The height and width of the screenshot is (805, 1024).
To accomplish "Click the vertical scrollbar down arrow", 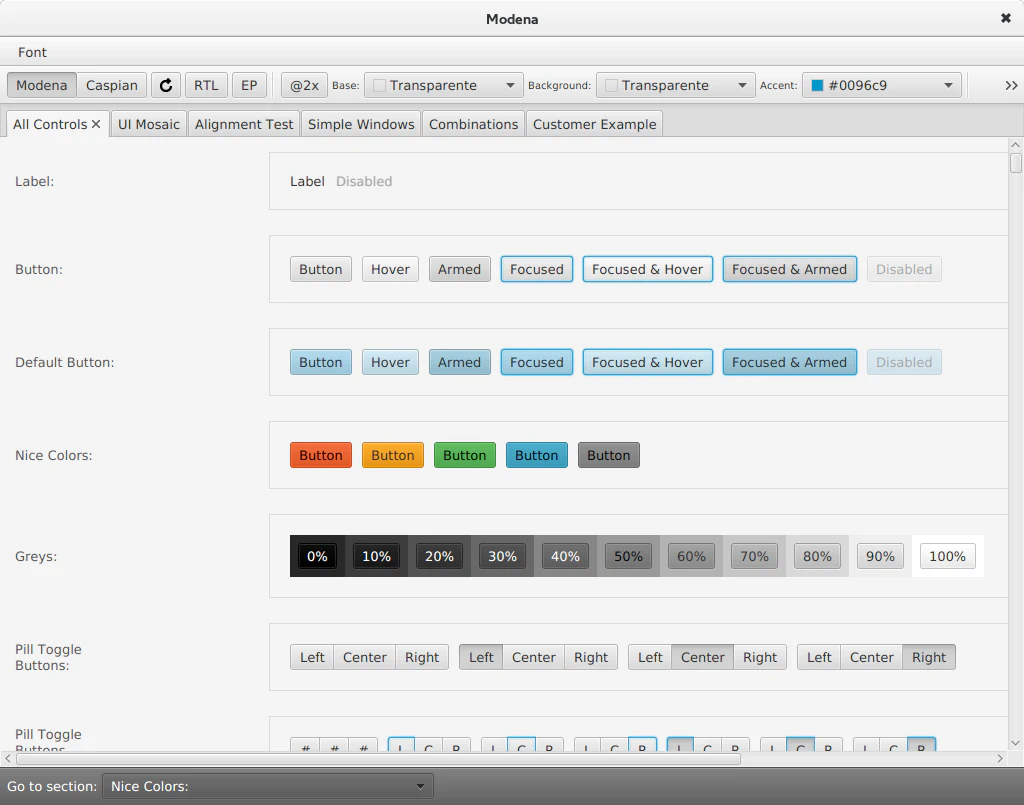I will 1016,743.
